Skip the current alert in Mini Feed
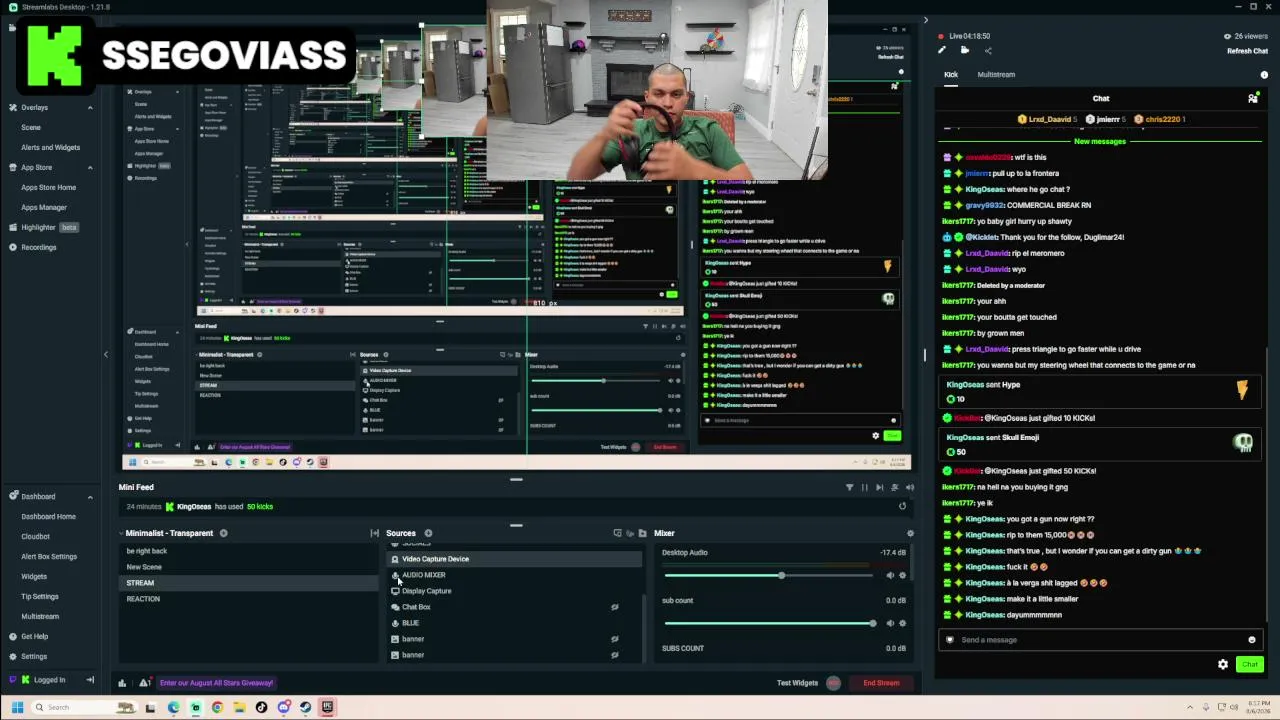The image size is (1280, 720). point(879,487)
